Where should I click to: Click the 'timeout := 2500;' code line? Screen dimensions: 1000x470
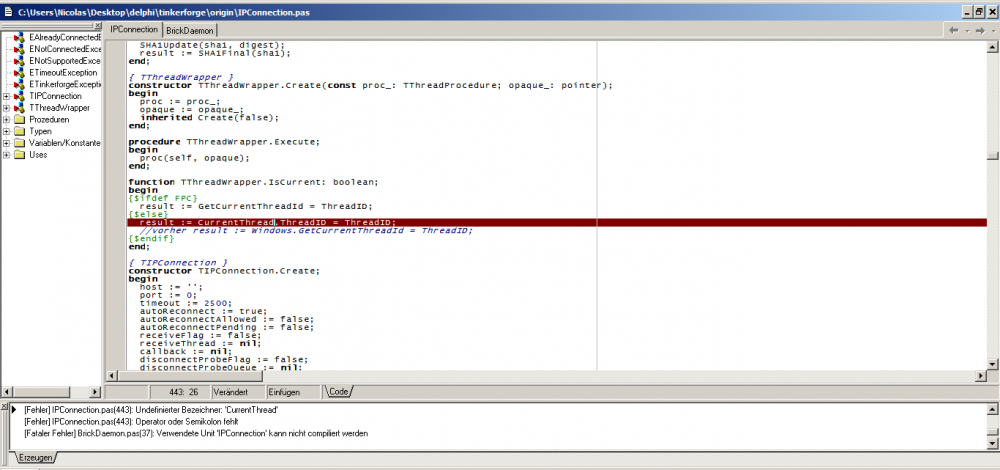point(186,303)
